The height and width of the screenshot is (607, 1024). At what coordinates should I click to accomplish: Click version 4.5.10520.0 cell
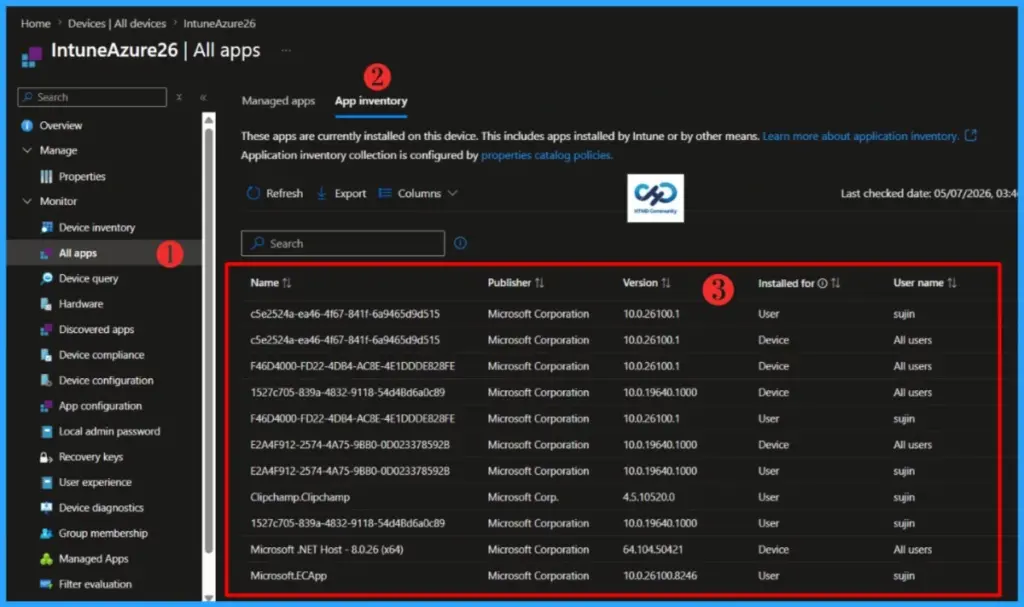[648, 497]
